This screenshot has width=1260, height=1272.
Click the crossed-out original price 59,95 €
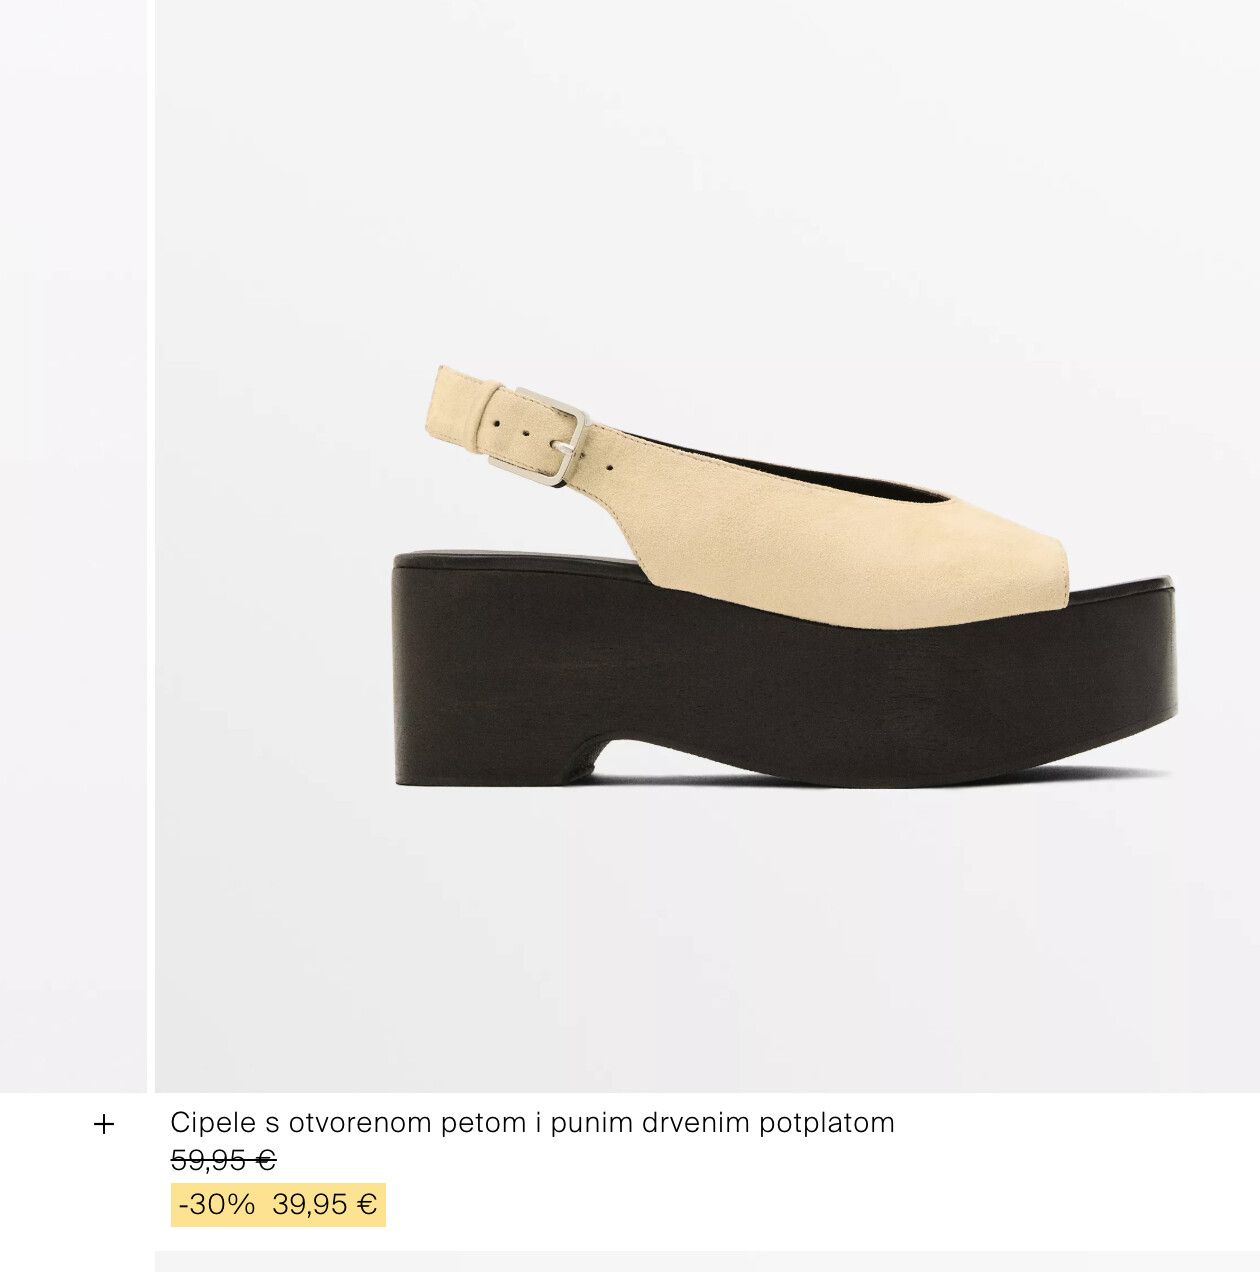point(223,1161)
